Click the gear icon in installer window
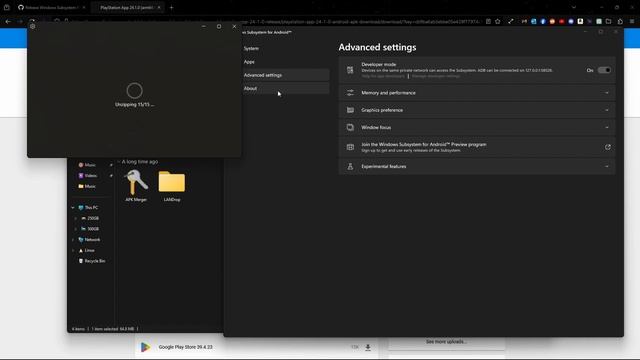The width and height of the screenshot is (640, 360). (33, 27)
